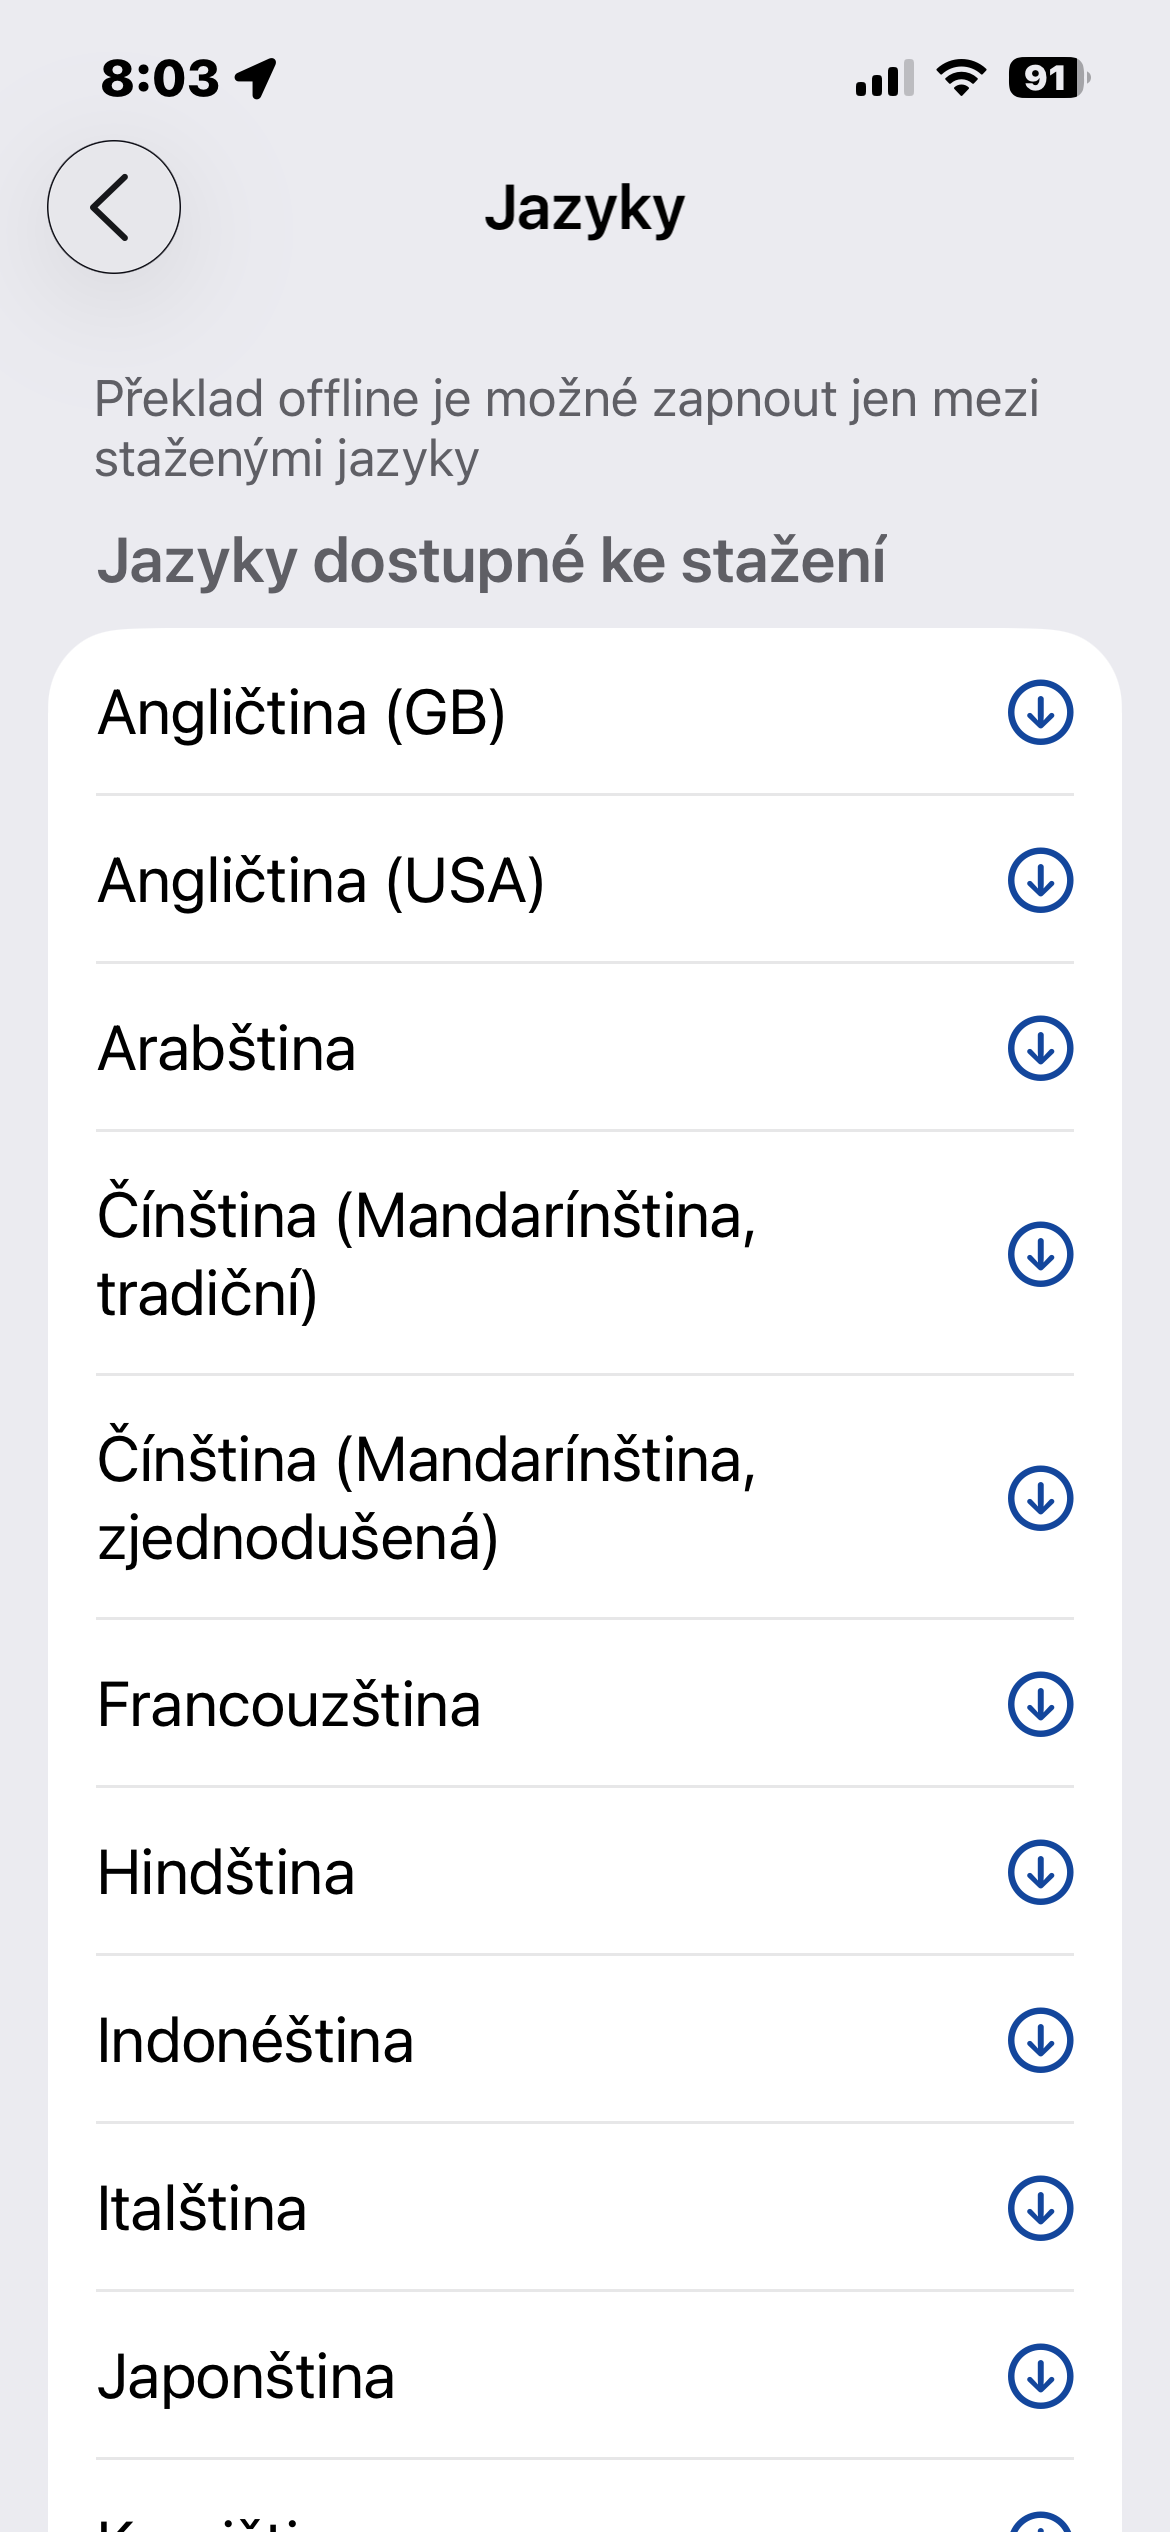Download Čínština Mandarínština zjednodušená

(x=1040, y=1498)
